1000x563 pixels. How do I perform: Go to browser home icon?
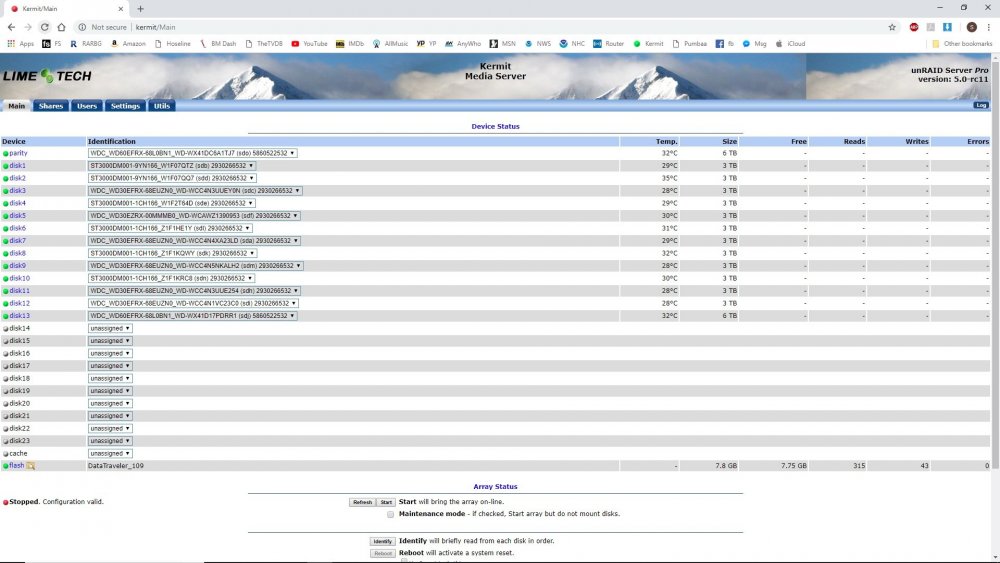(61, 27)
